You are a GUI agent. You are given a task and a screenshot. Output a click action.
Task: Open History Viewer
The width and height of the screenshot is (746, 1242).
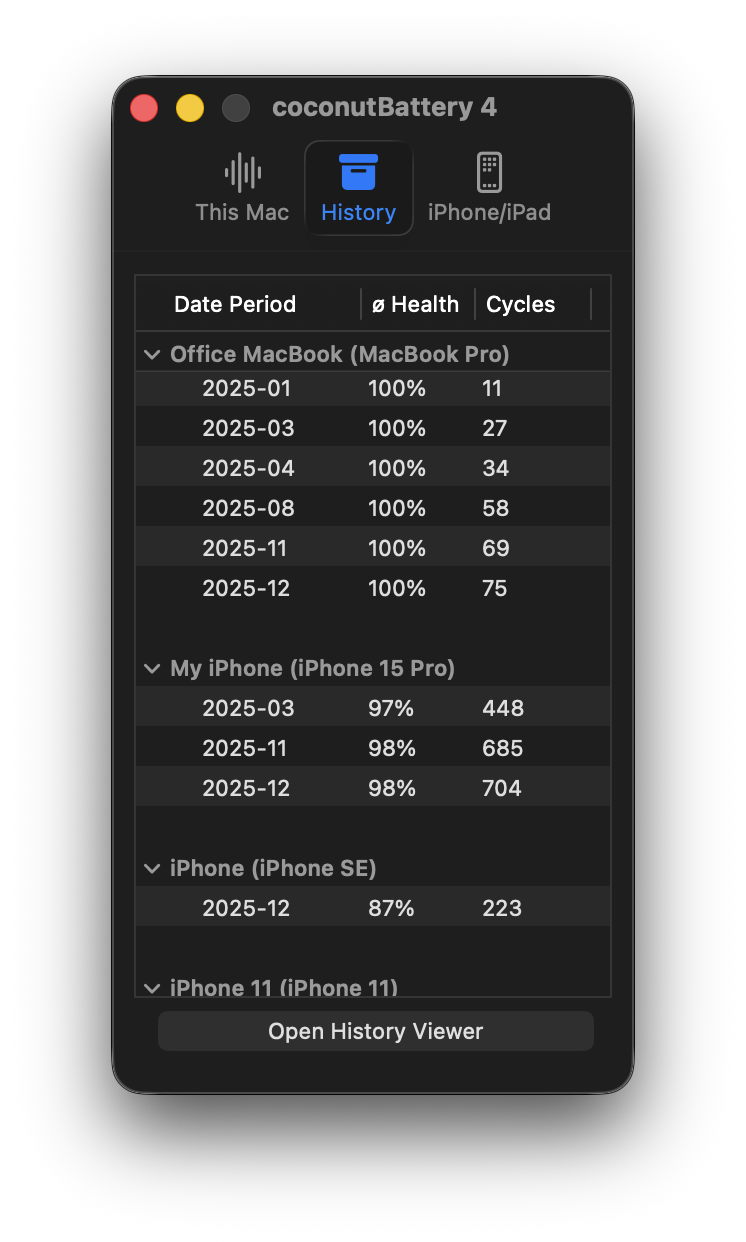(375, 1031)
